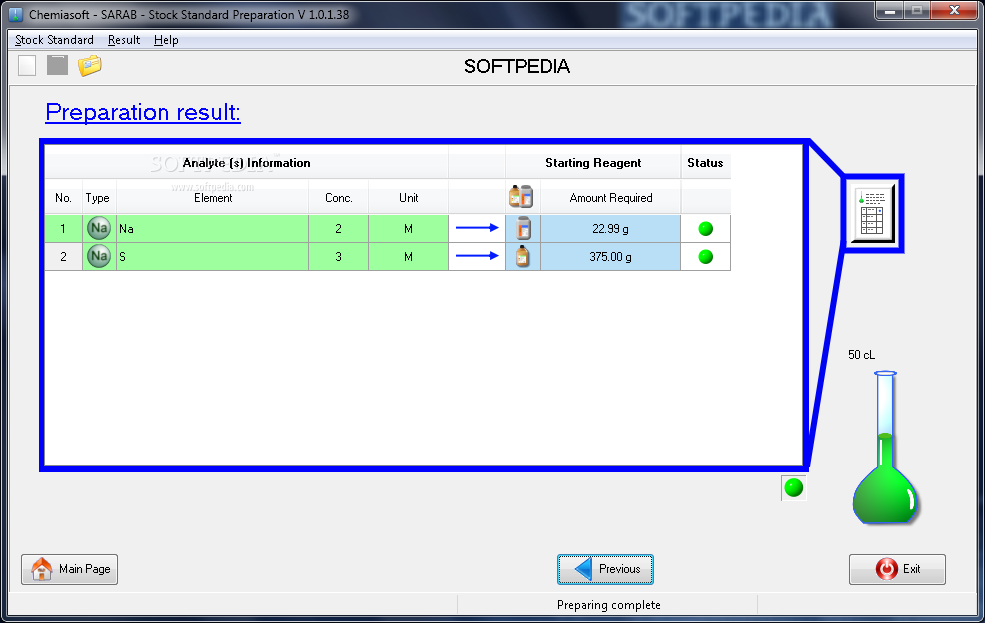This screenshot has width=985, height=623.
Task: Click the application icon in title bar
Action: pyautogui.click(x=16, y=14)
